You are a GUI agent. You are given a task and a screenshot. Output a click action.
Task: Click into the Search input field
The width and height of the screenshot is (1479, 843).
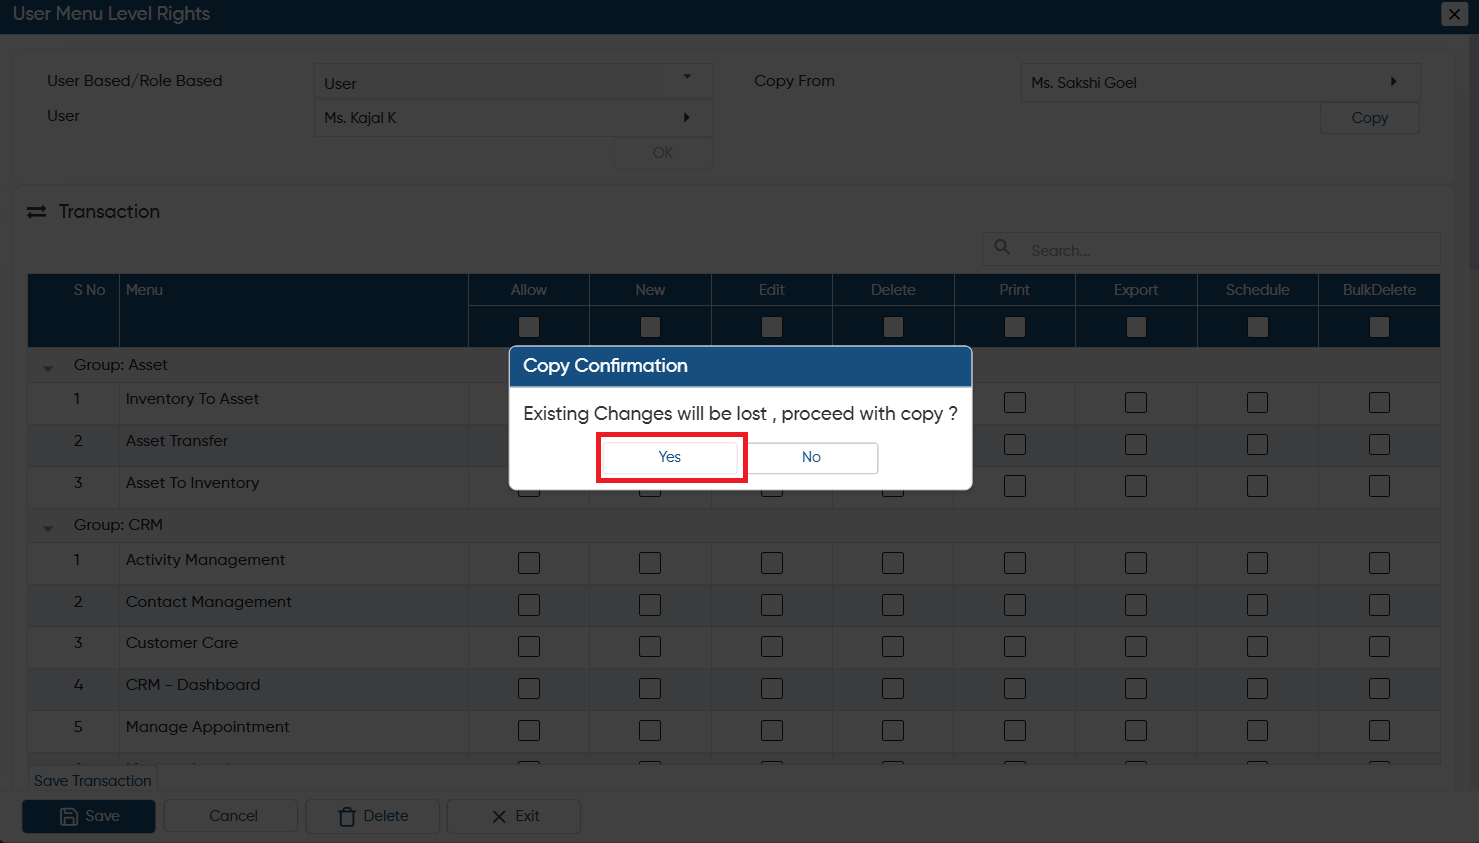point(1231,250)
